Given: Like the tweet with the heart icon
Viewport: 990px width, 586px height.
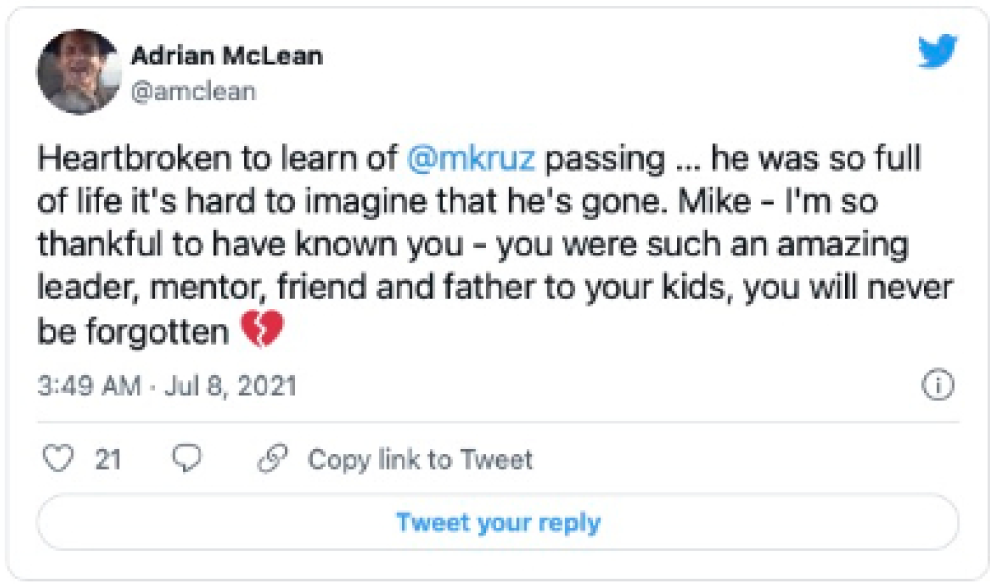Looking at the screenshot, I should coord(61,459).
